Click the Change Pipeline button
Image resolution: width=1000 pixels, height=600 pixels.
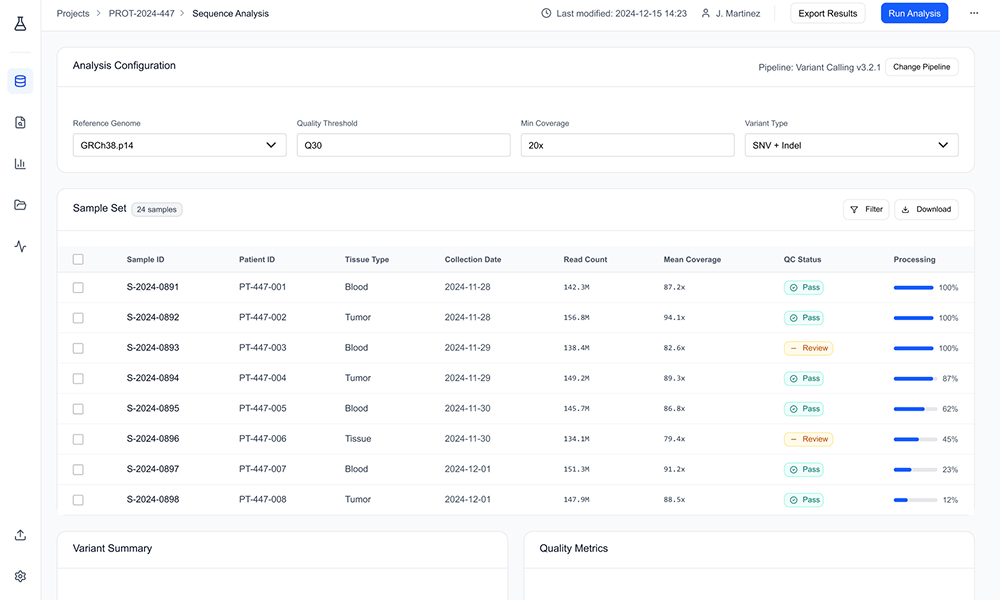pos(921,67)
